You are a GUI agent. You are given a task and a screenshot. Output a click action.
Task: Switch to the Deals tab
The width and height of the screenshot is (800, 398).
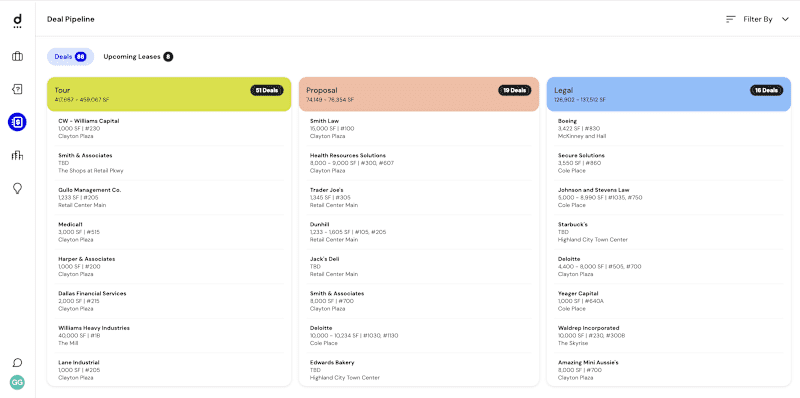[x=70, y=57]
